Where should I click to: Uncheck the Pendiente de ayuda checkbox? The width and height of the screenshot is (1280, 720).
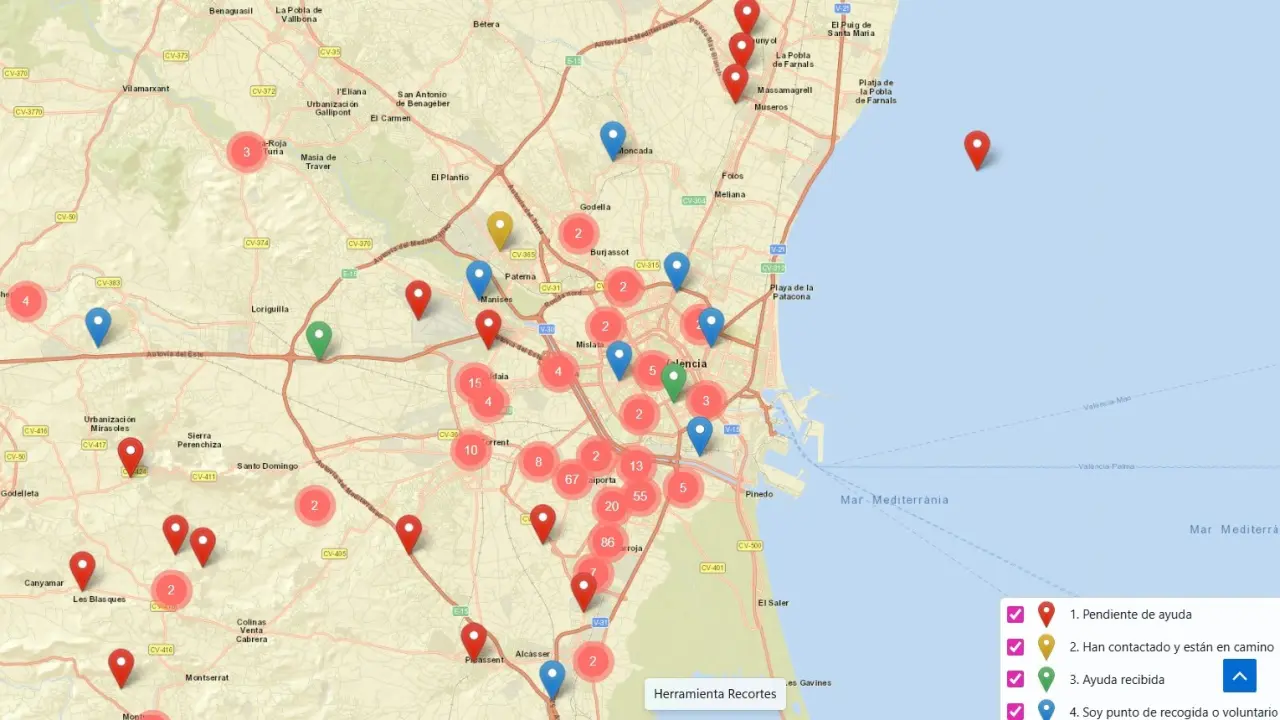point(1015,615)
